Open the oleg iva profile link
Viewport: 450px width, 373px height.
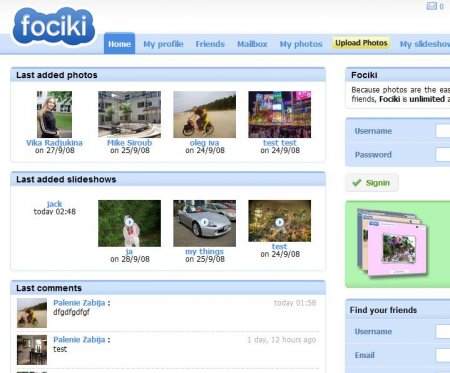point(204,143)
